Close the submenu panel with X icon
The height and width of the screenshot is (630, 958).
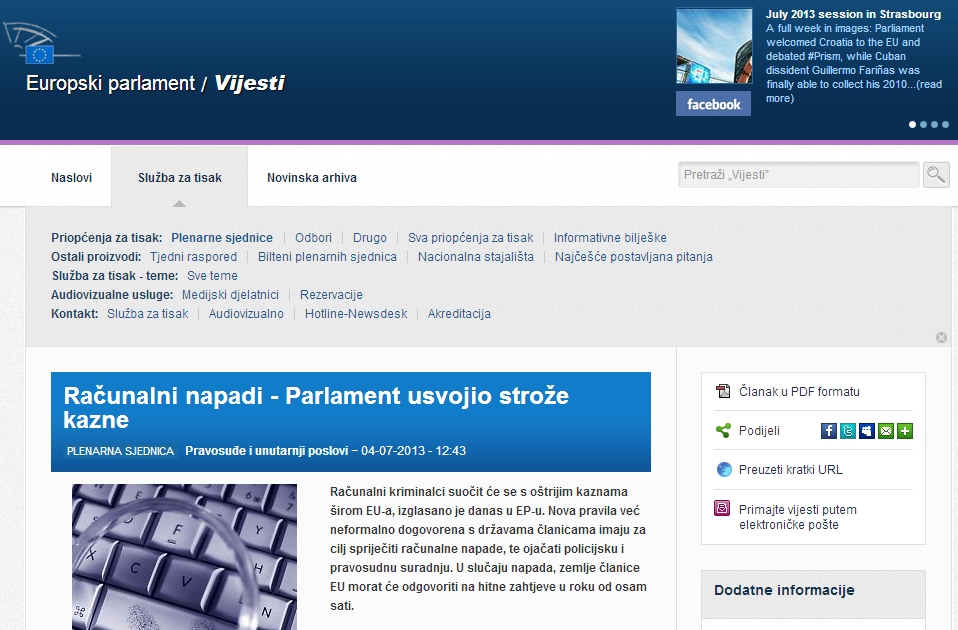click(941, 338)
